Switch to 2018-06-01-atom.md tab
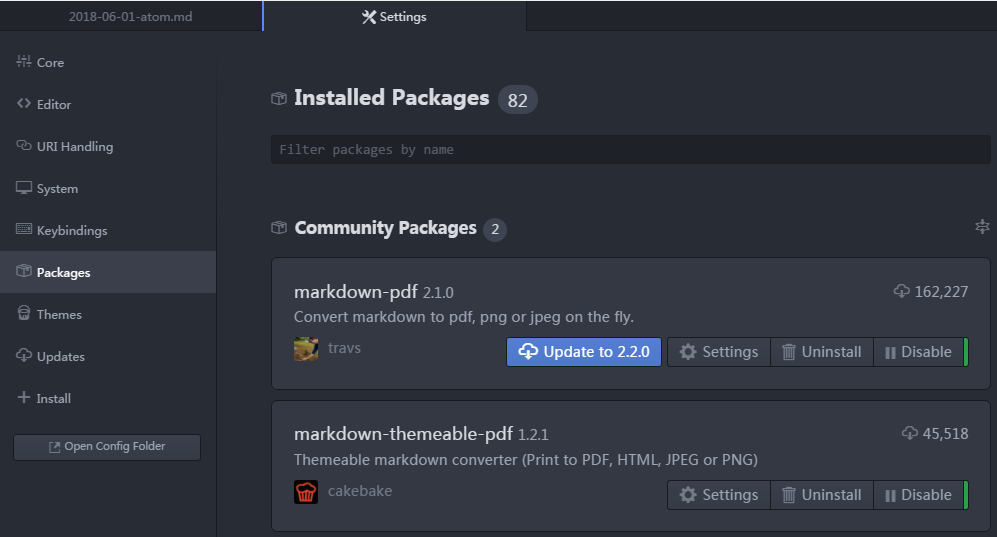The height and width of the screenshot is (537, 997). pyautogui.click(x=130, y=17)
